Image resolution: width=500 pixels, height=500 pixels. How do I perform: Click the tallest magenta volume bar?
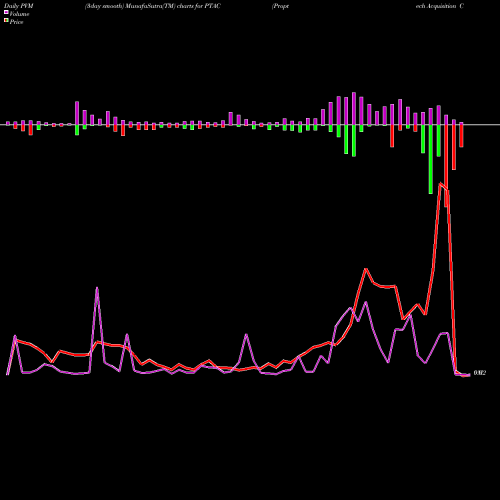coord(354,109)
